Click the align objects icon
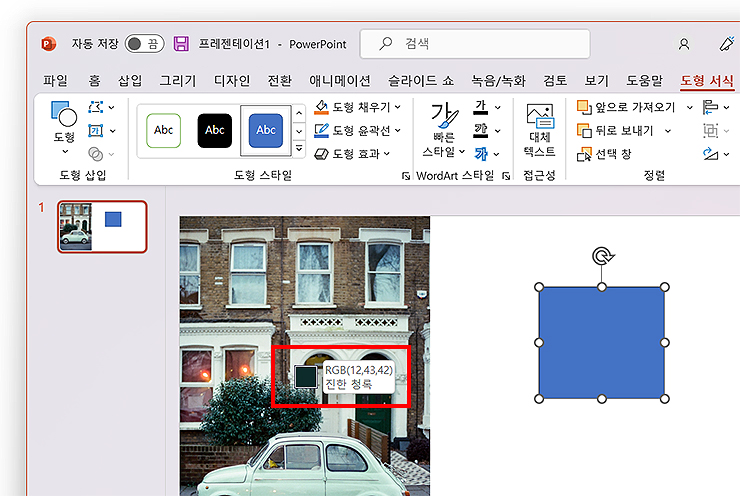The image size is (740, 496). pyautogui.click(x=709, y=107)
